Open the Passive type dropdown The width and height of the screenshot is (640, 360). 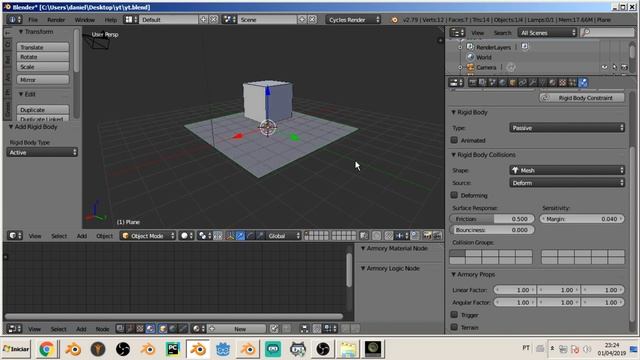tap(567, 128)
